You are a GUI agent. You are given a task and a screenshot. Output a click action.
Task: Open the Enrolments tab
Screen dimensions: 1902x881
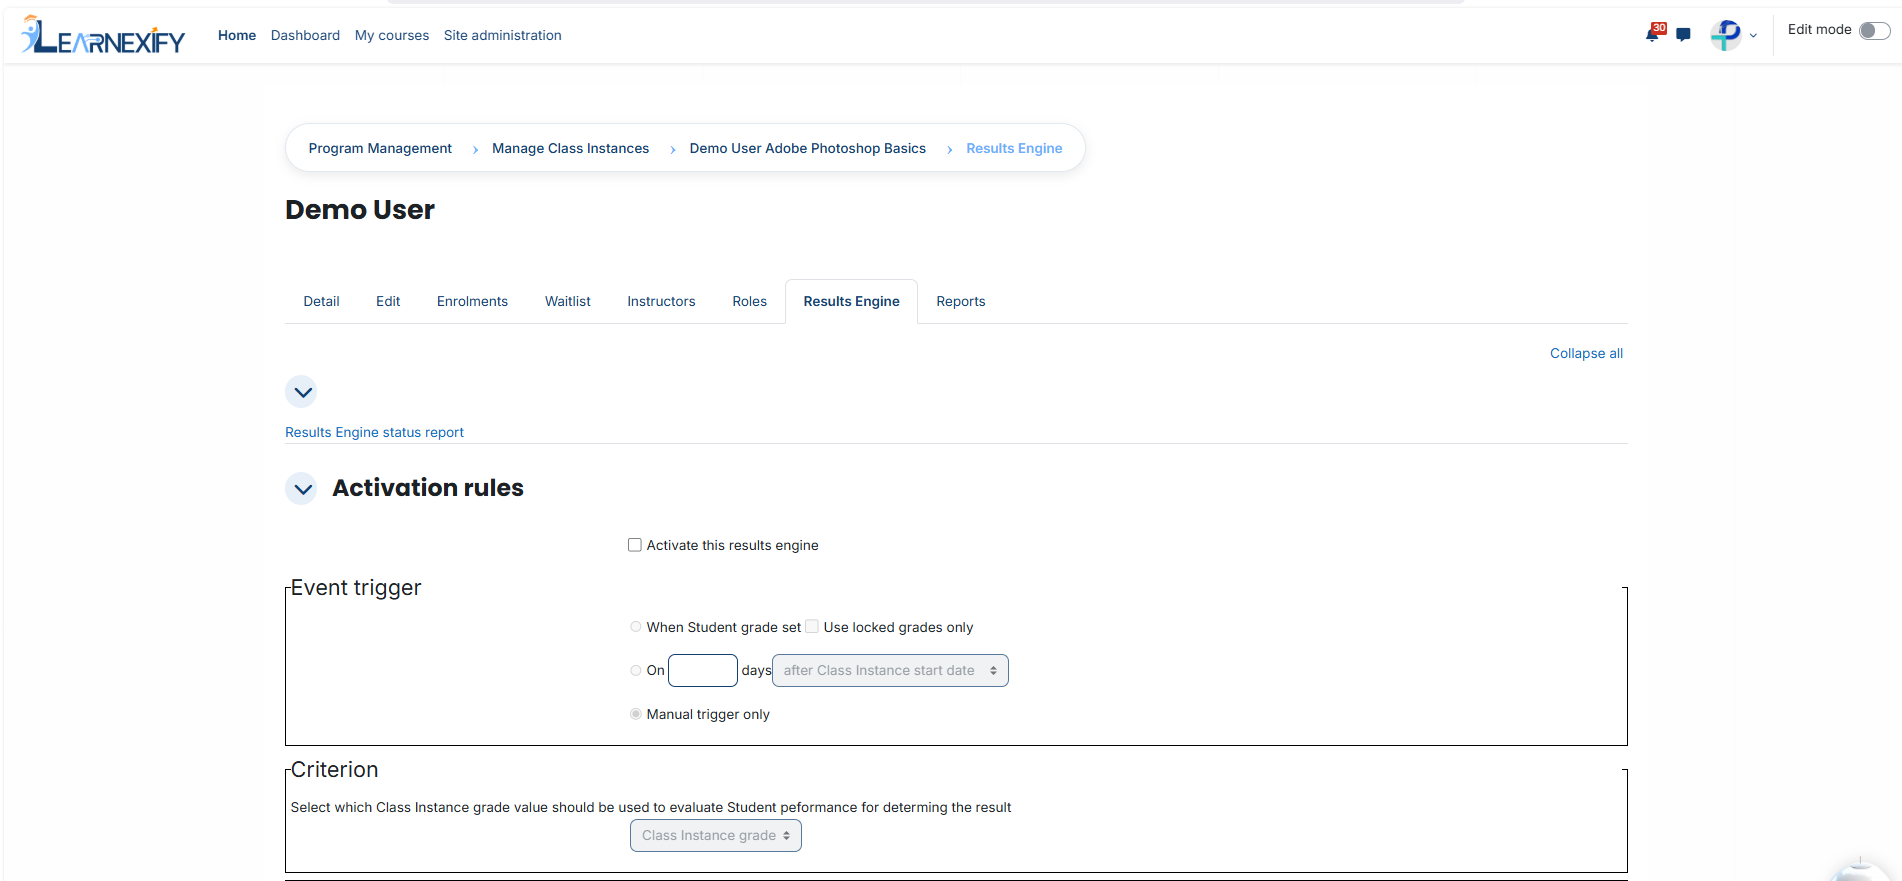point(472,301)
